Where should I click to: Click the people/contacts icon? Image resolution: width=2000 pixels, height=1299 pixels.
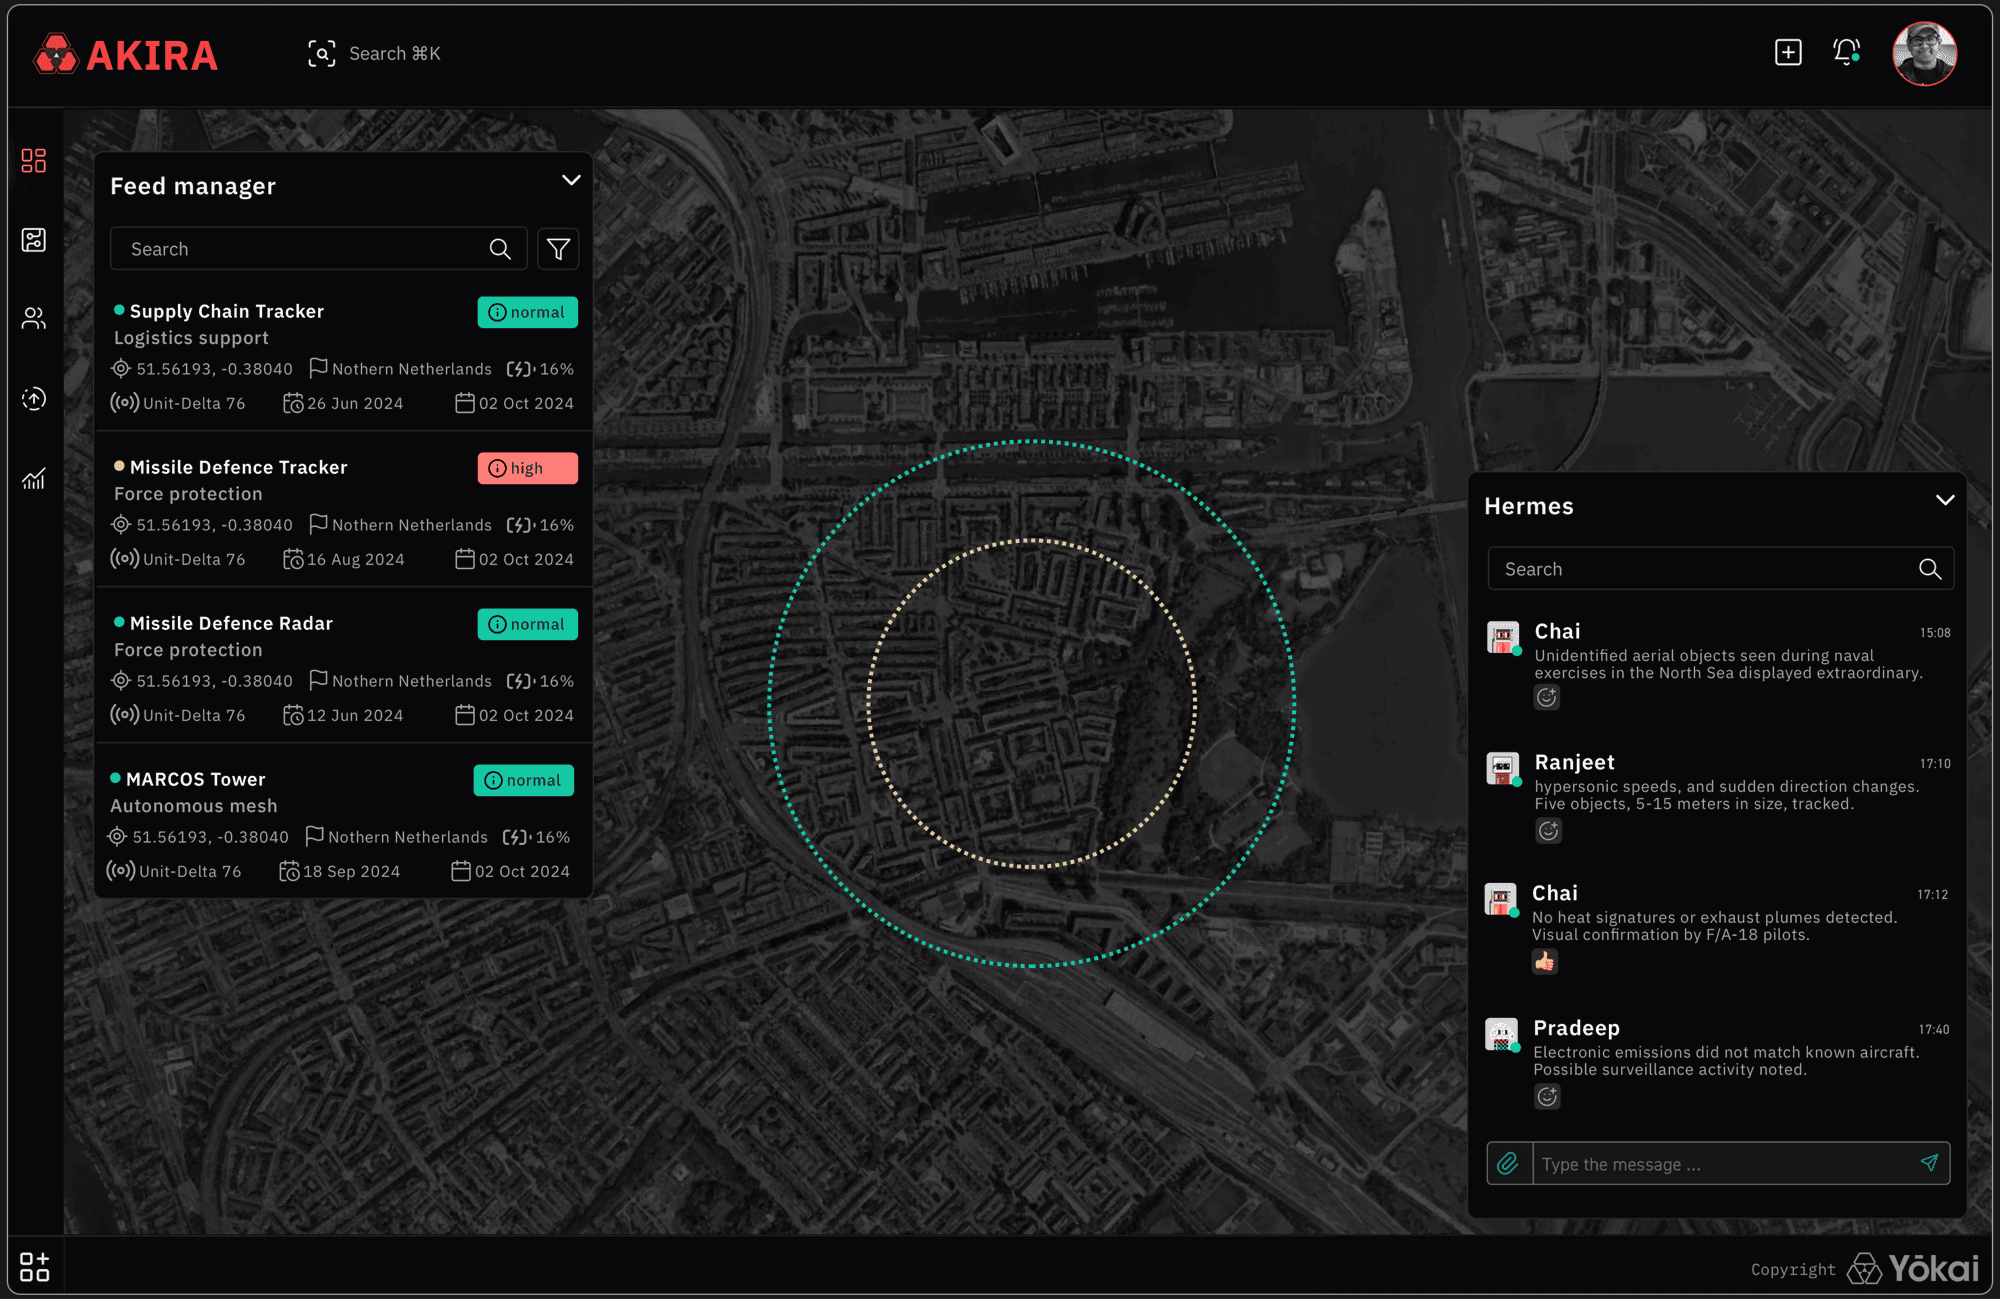point(34,319)
